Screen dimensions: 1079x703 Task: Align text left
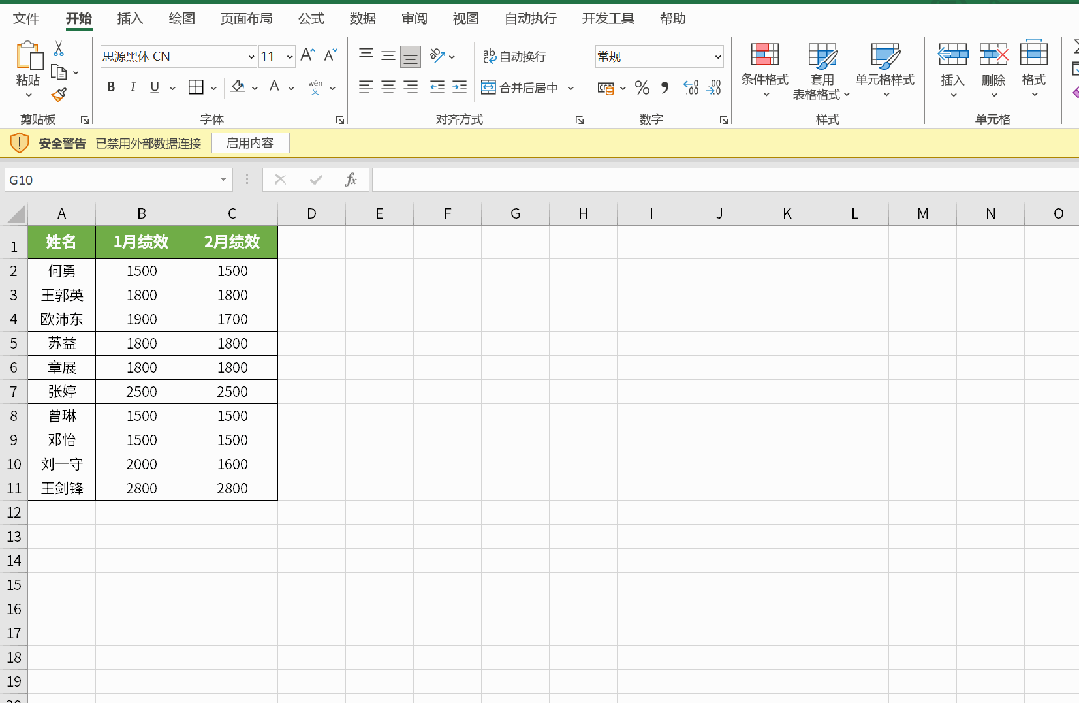(x=366, y=87)
